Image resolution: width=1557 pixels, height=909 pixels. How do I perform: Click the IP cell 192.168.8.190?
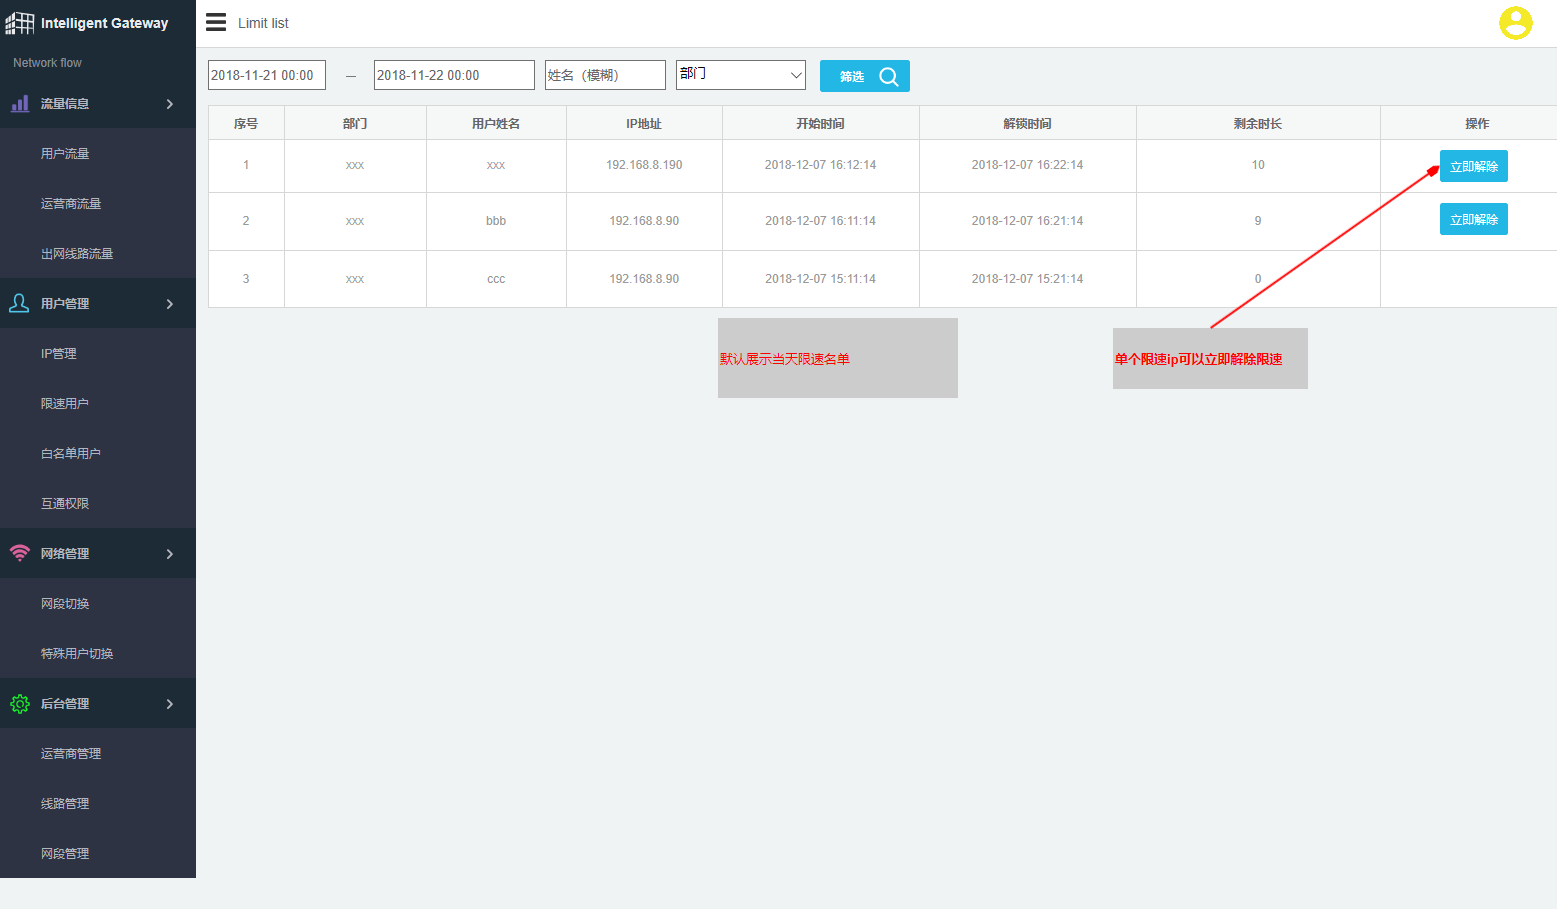tap(644, 165)
